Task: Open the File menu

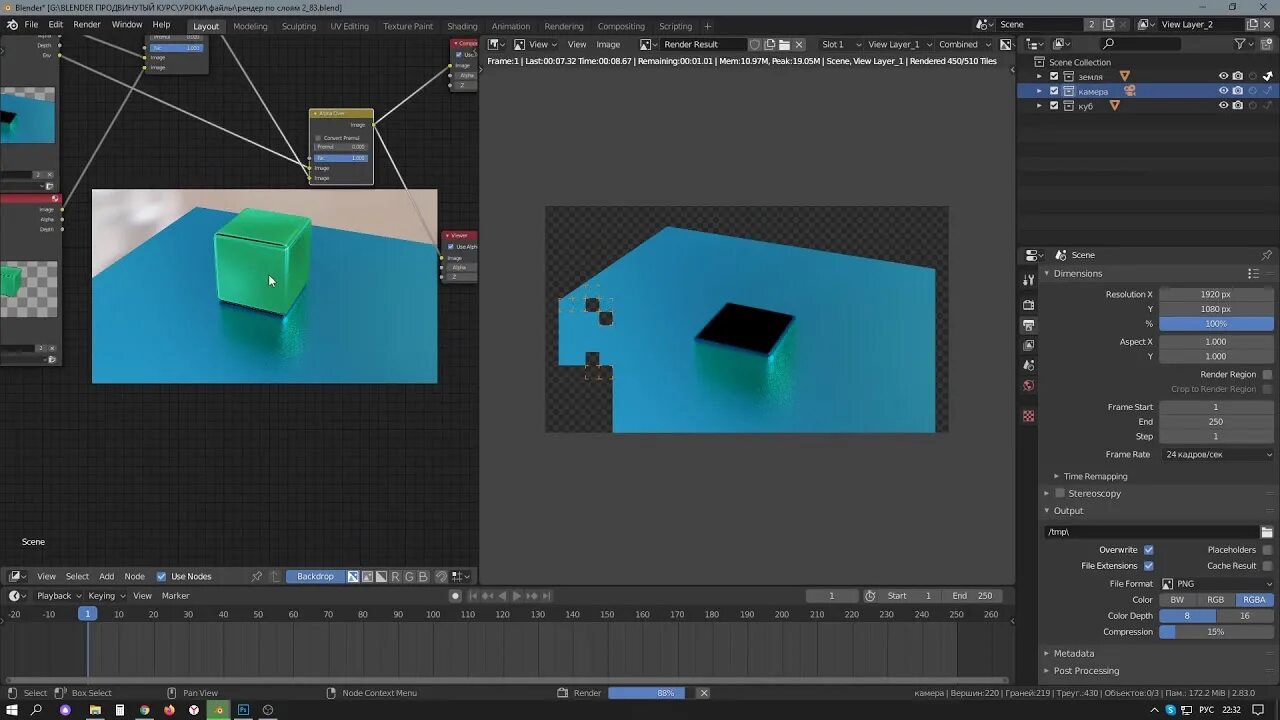Action: (31, 24)
